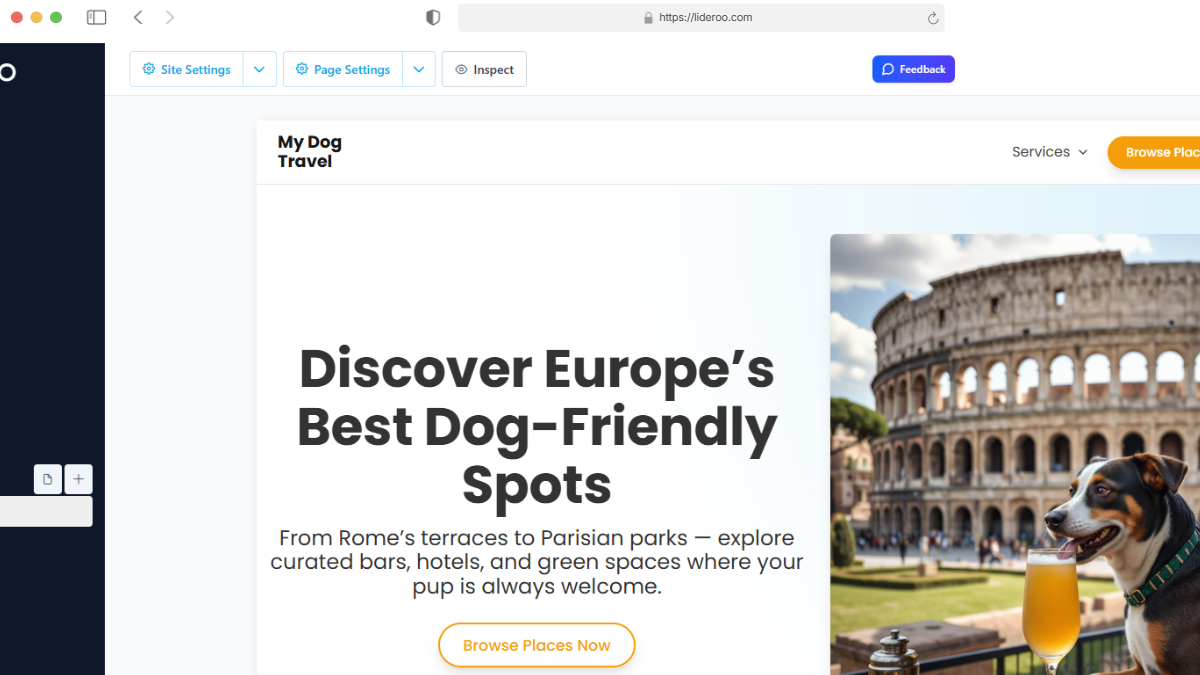The image size is (1200, 675).
Task: Open the Services dropdown menu
Action: click(x=1049, y=152)
